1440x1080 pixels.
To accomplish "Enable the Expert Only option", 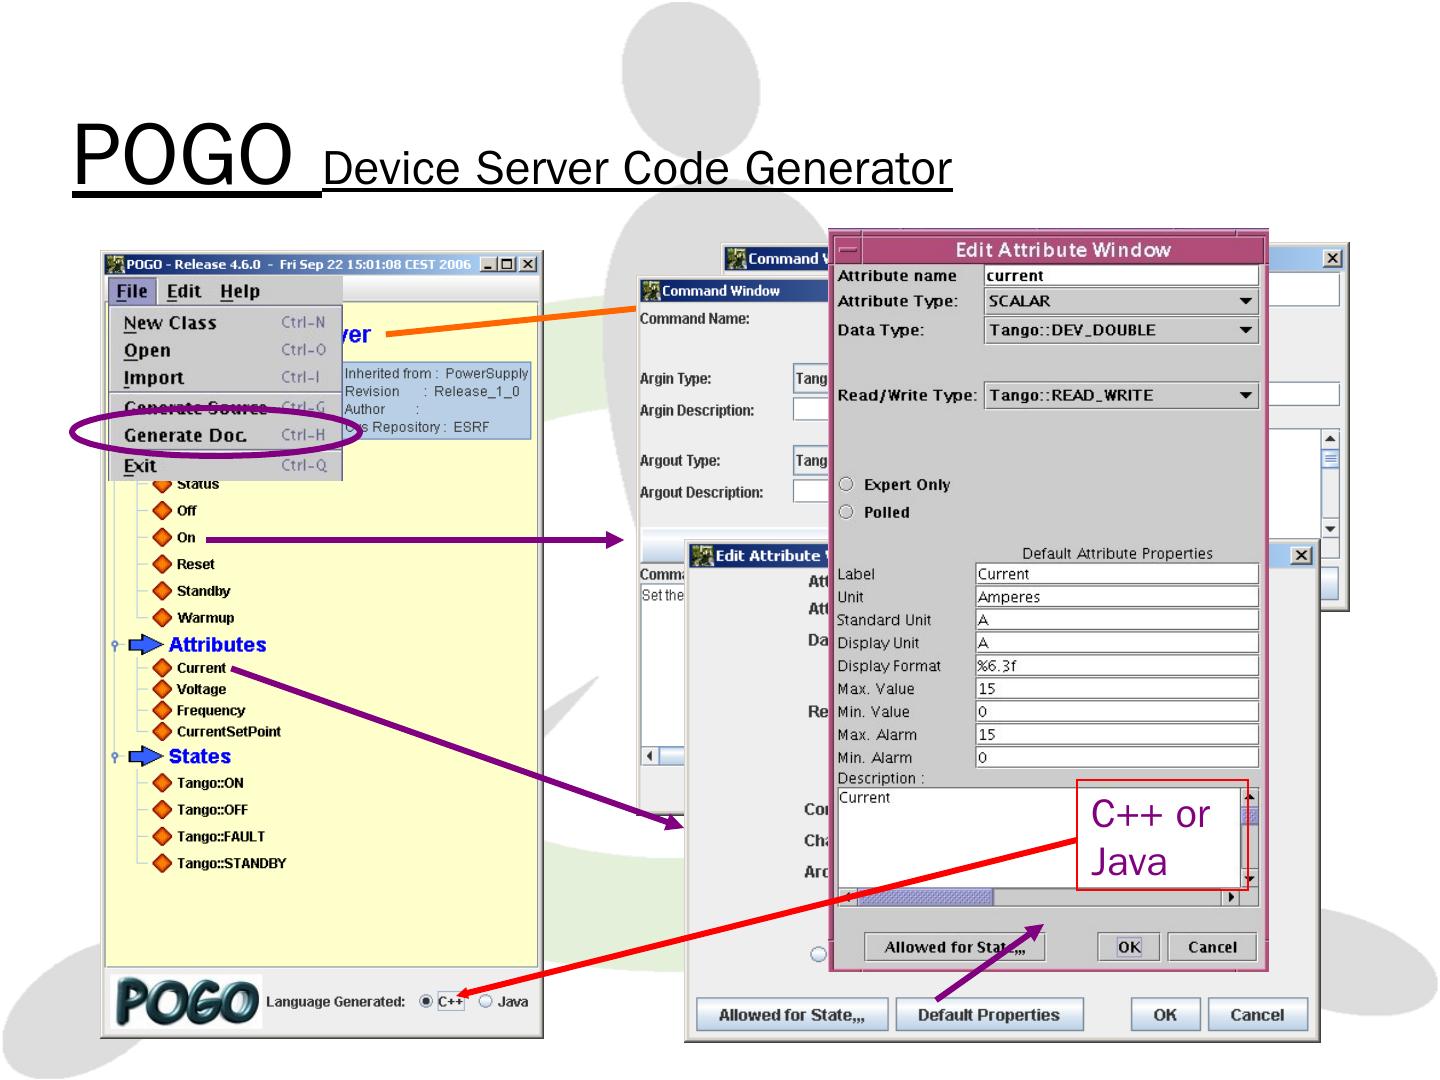I will point(847,485).
